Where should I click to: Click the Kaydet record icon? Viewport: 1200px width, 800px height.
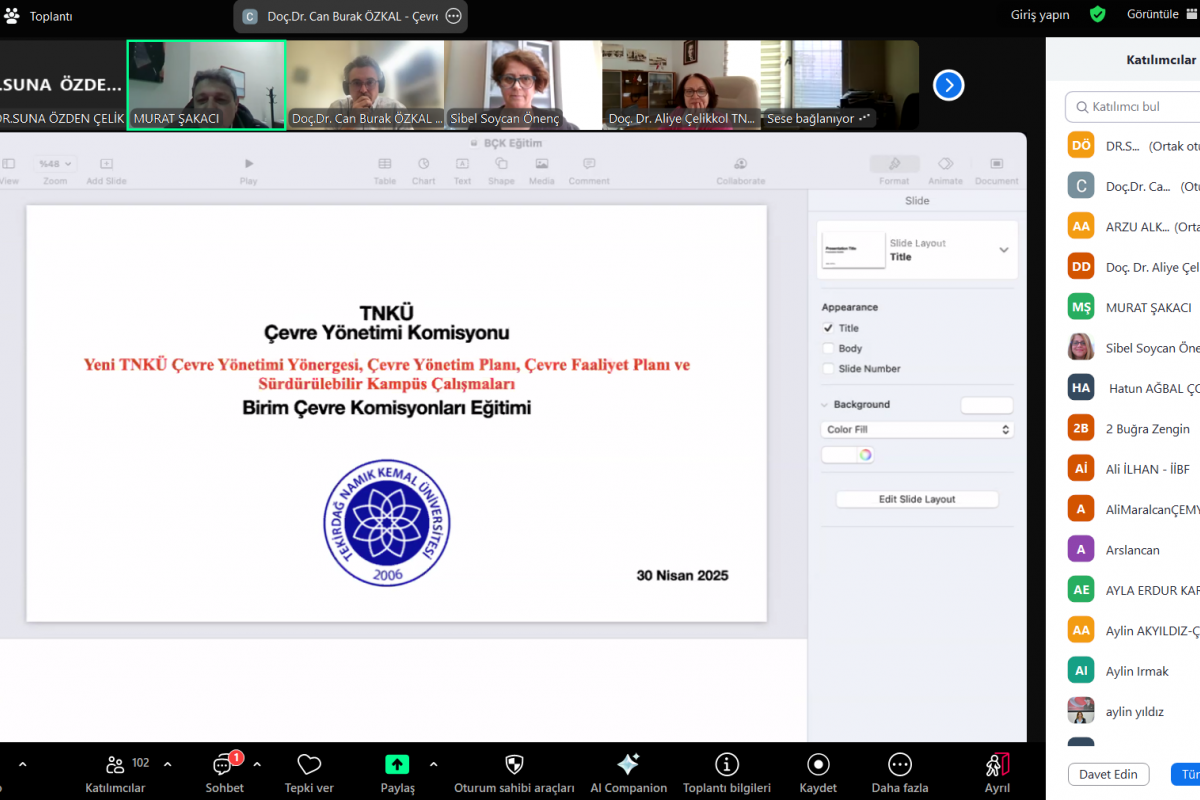point(818,765)
